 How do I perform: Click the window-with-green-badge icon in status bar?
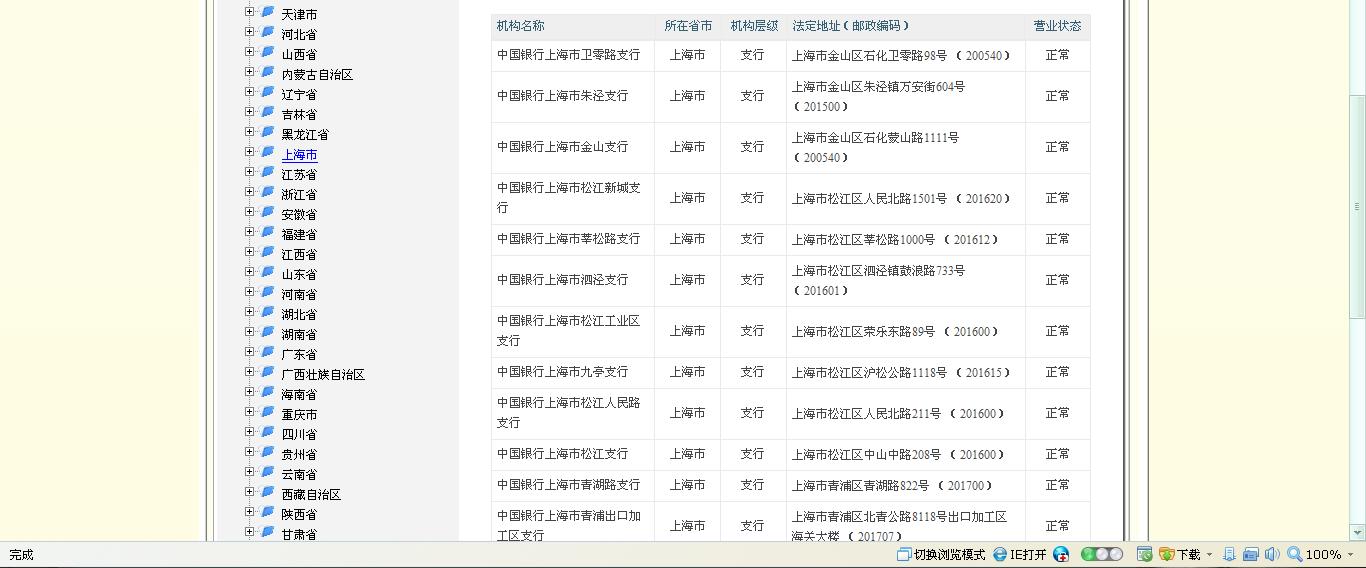coord(1144,554)
